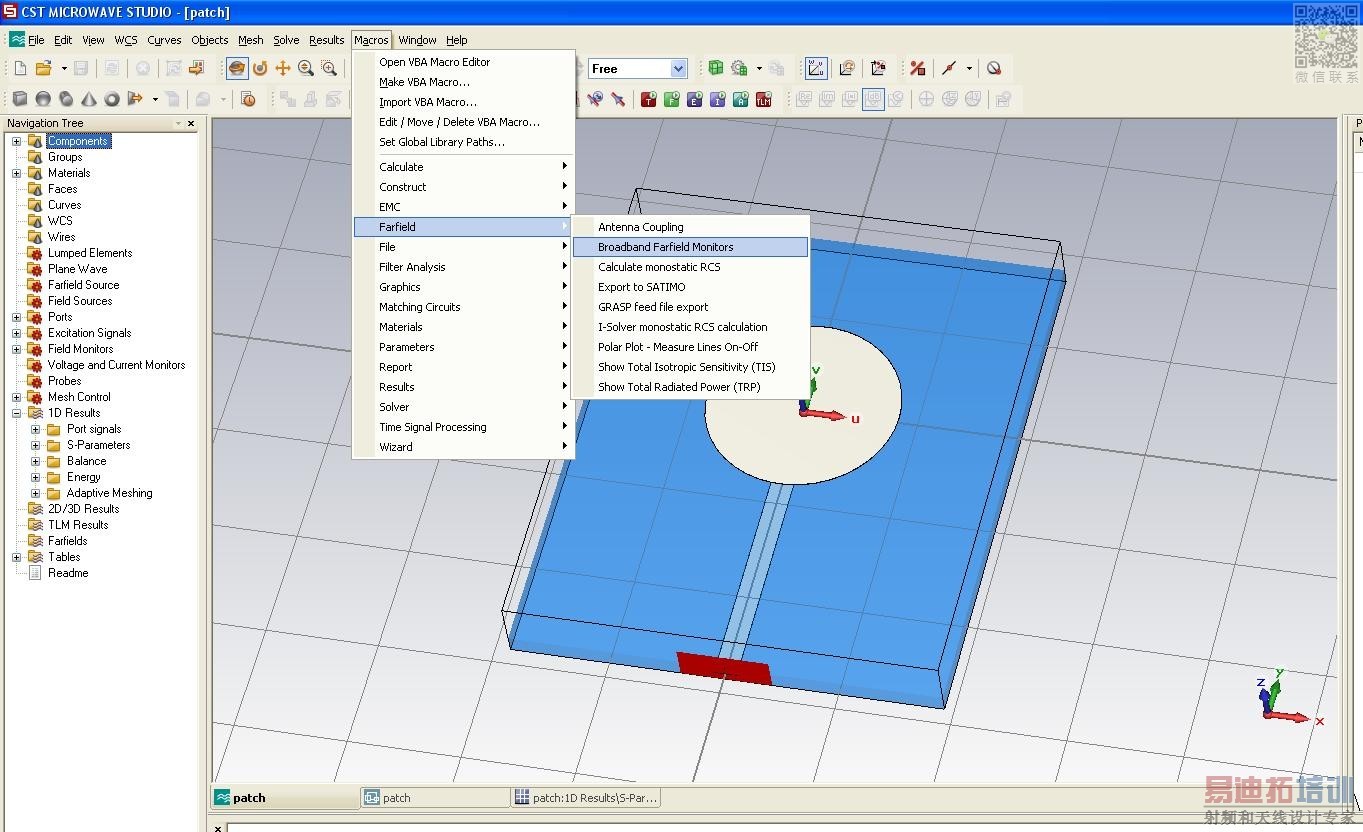Open the Results menu
1363x832 pixels.
[326, 40]
